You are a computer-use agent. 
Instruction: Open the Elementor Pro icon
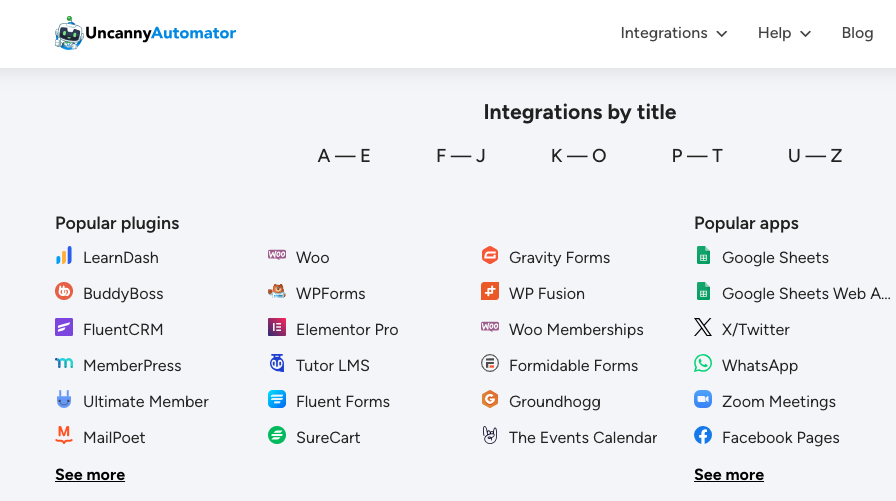277,327
